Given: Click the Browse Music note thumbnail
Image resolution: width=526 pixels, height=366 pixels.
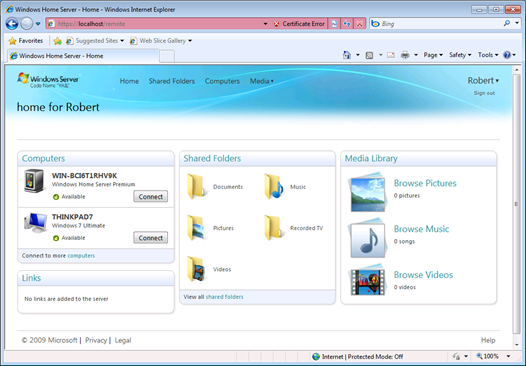Looking at the screenshot, I should [368, 238].
